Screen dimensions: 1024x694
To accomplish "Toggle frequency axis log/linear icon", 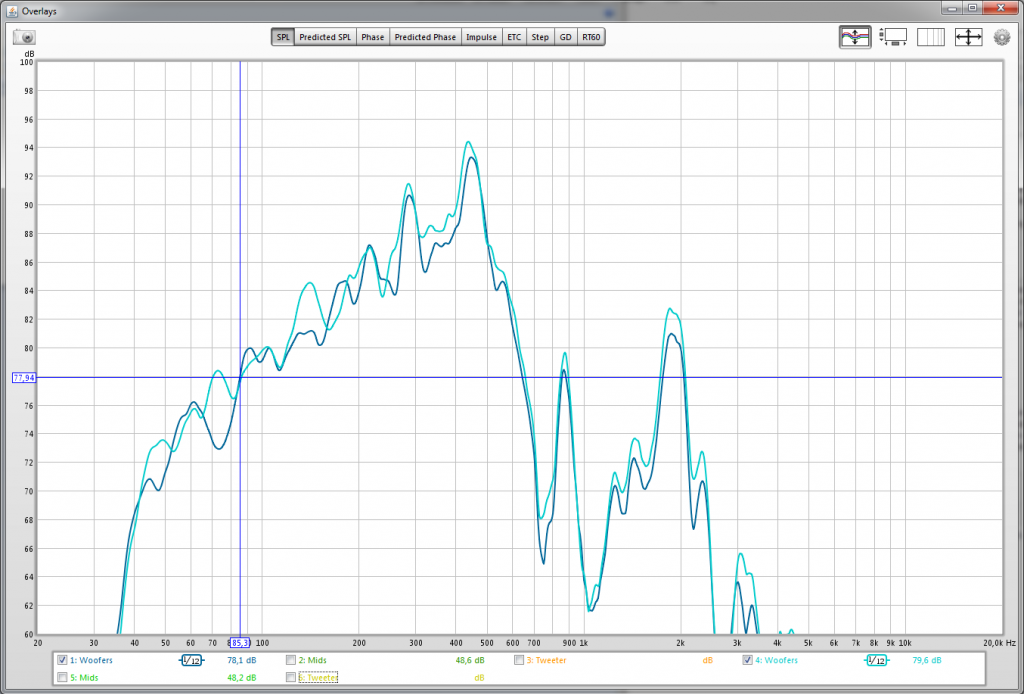I will pos(931,37).
